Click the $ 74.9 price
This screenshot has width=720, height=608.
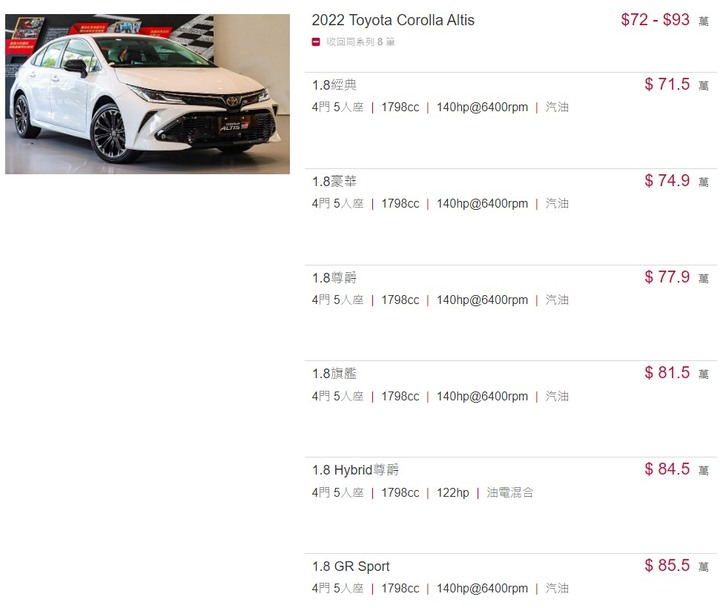[x=667, y=180]
